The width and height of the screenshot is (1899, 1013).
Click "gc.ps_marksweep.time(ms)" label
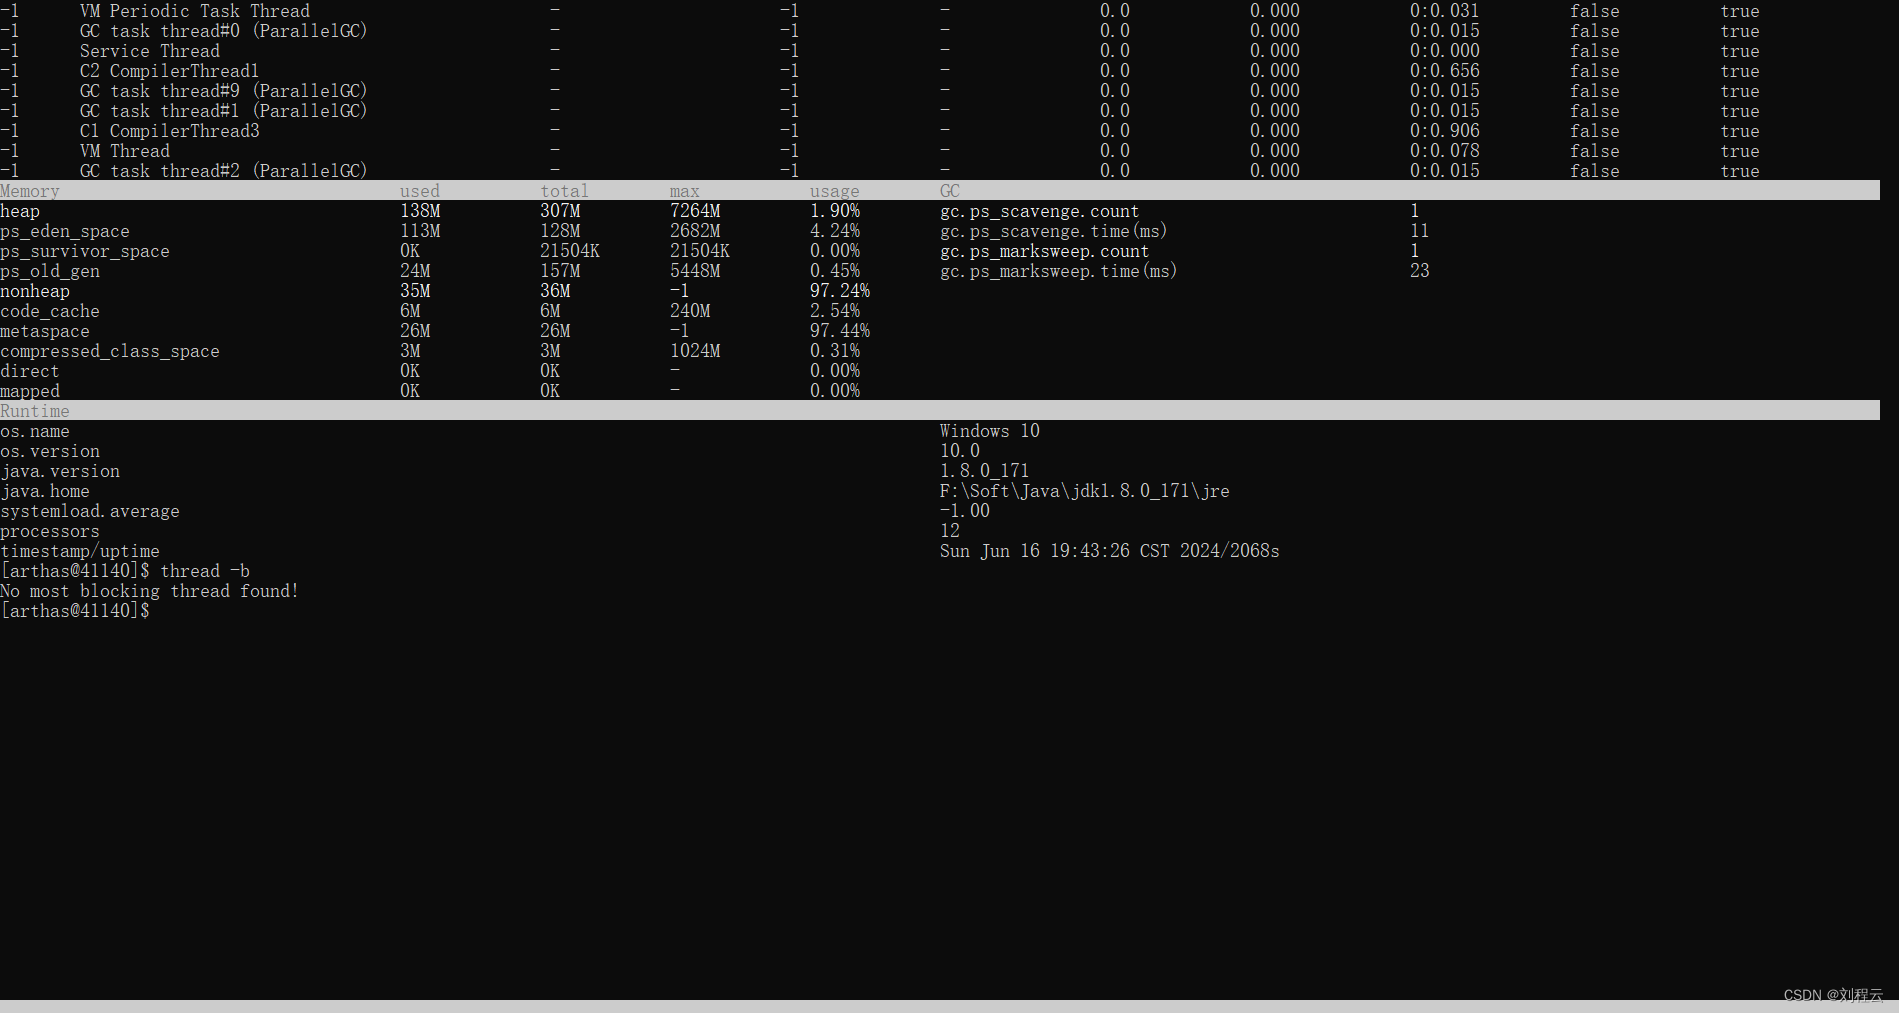[1059, 271]
